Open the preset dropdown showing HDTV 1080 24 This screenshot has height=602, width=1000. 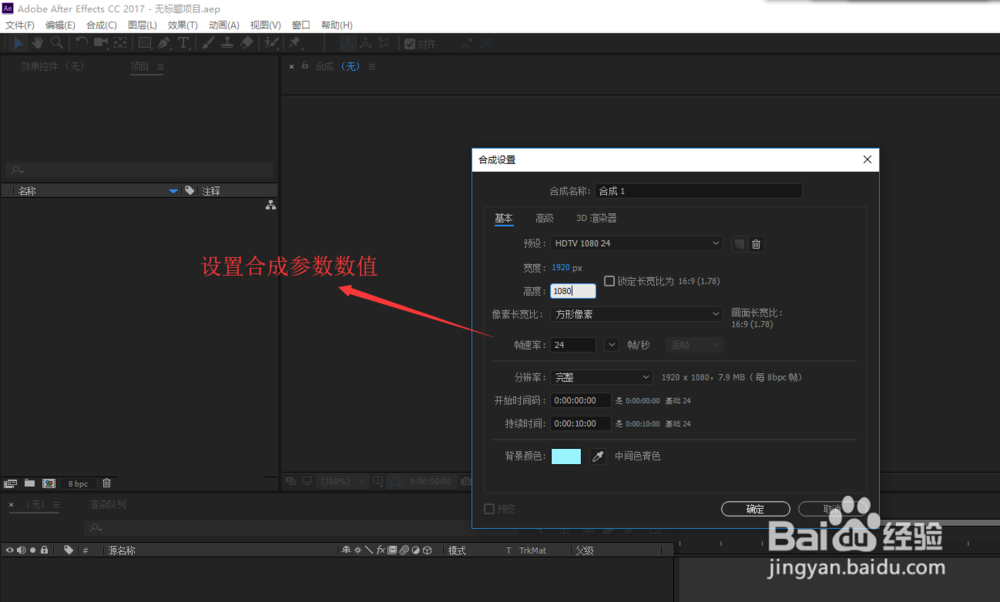pyautogui.click(x=636, y=243)
